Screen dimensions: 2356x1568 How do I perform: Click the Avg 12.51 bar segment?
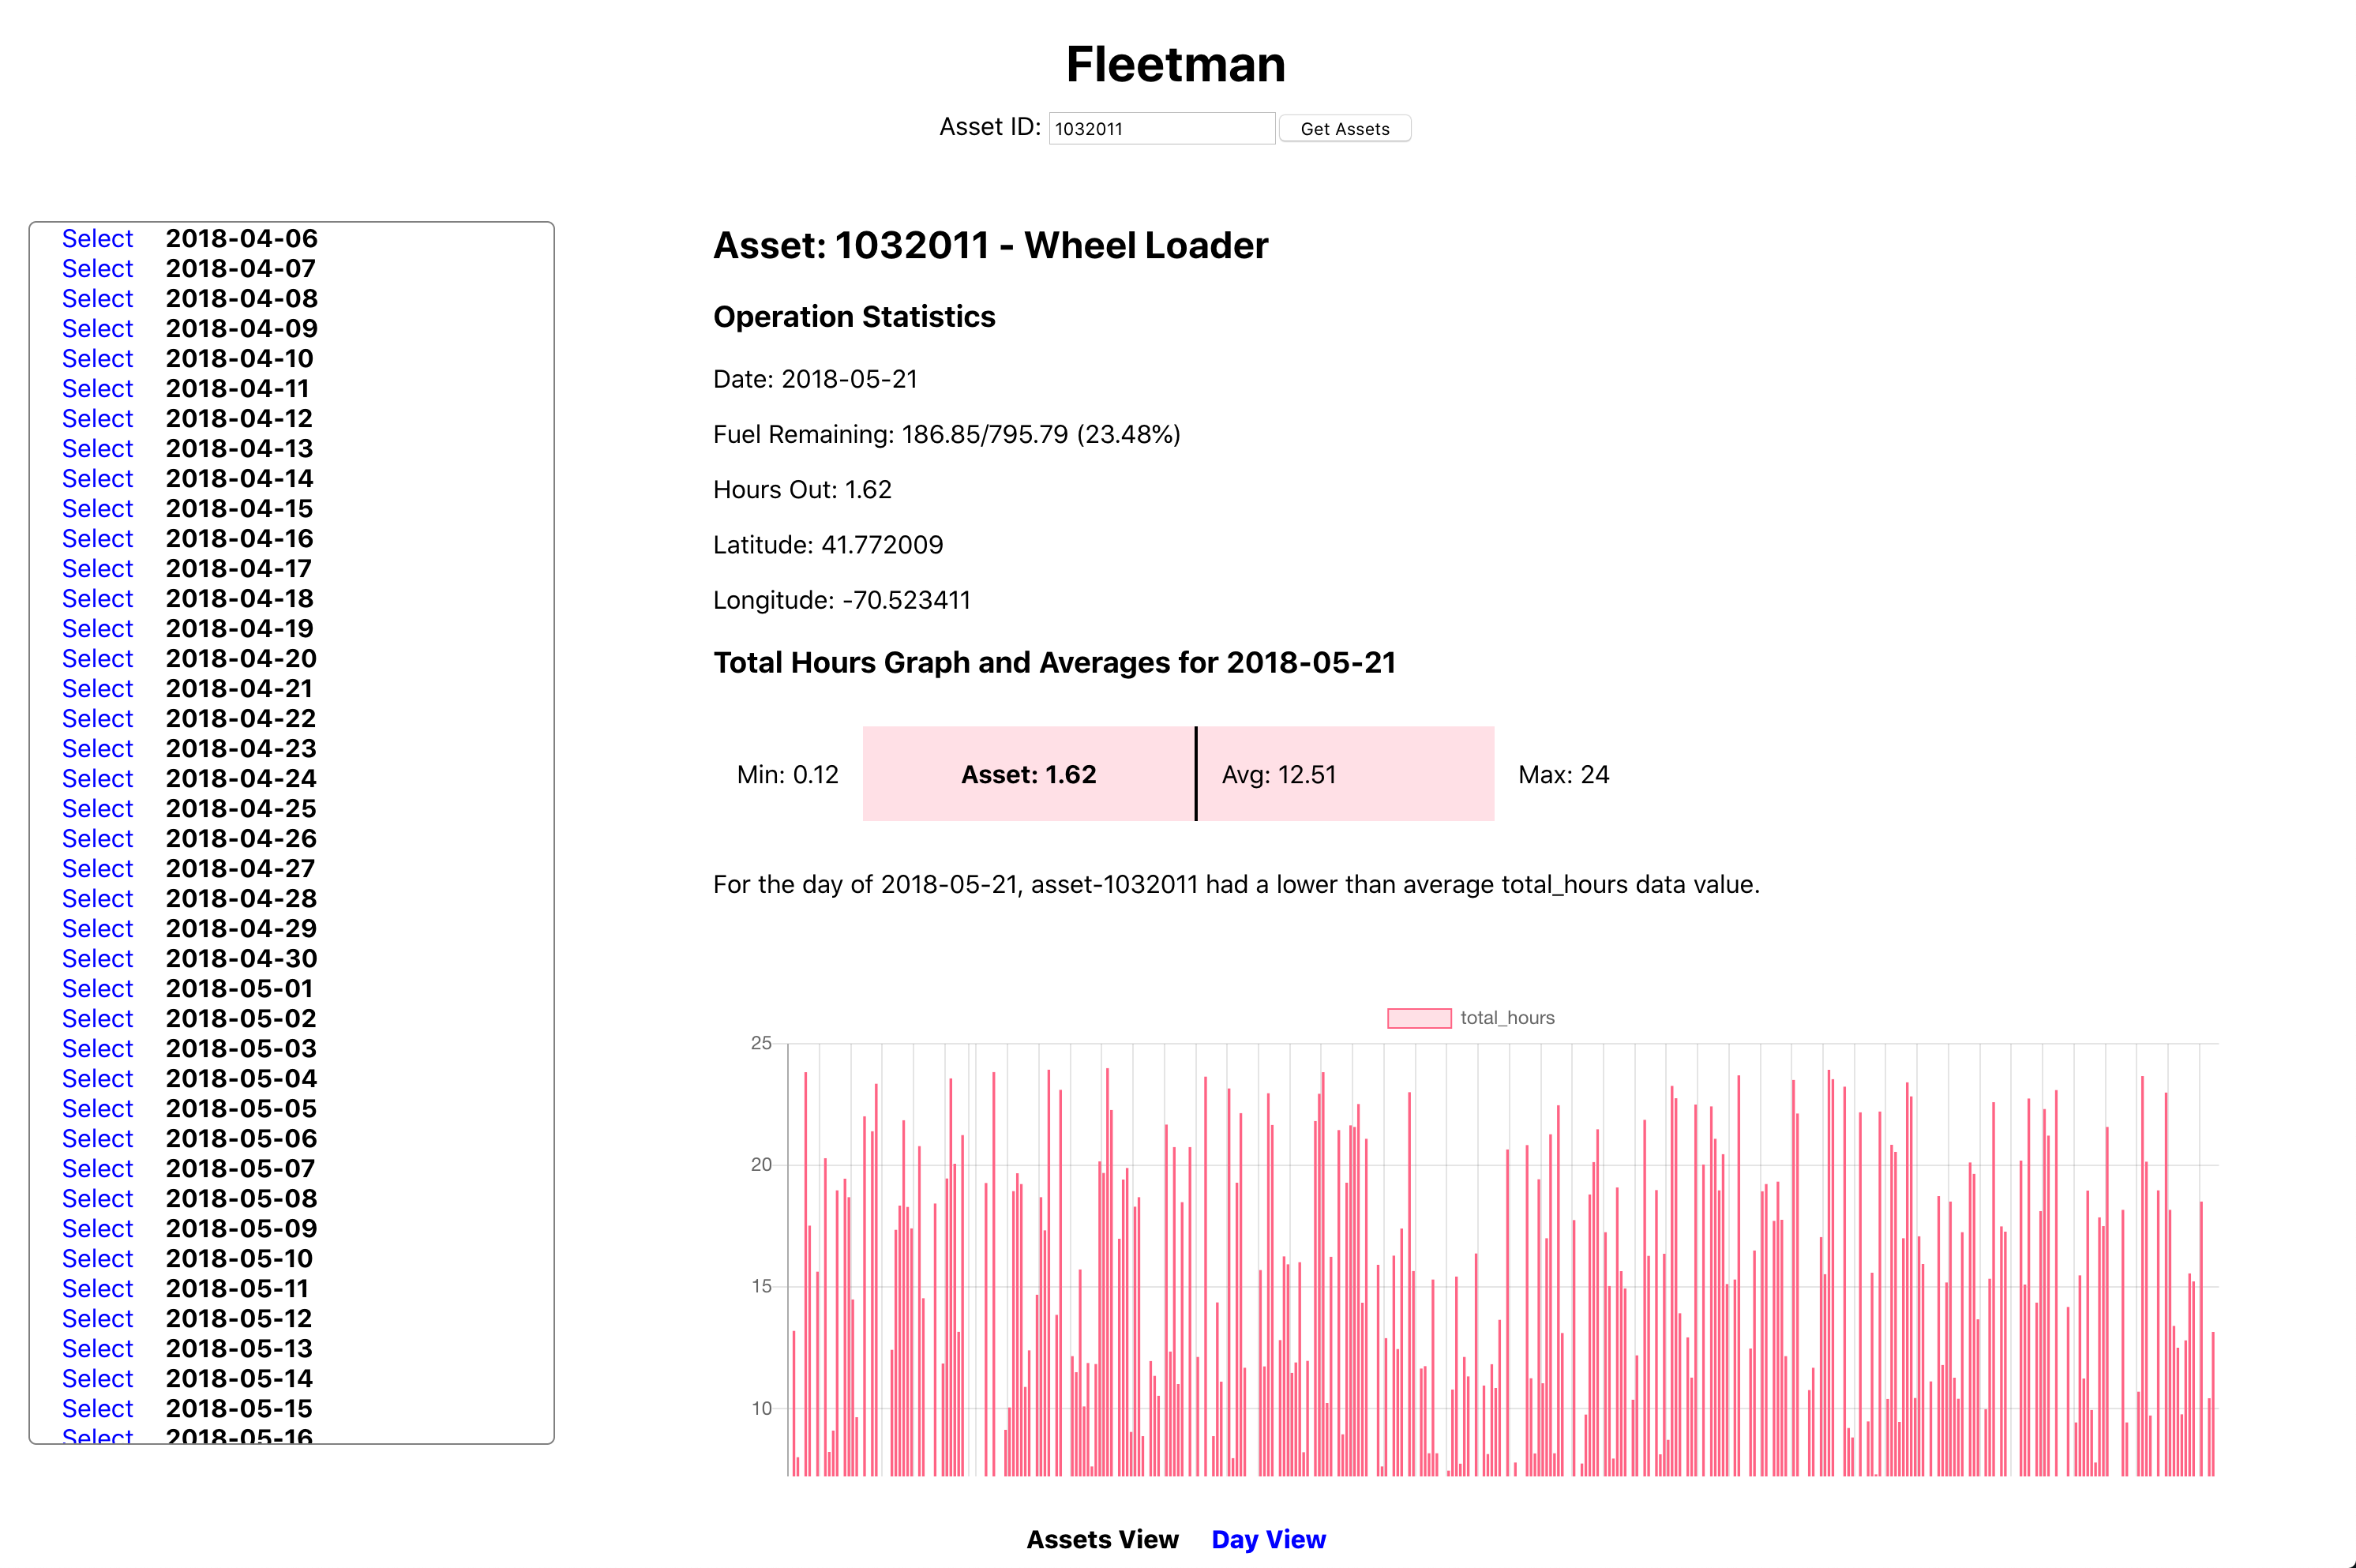coord(1345,774)
